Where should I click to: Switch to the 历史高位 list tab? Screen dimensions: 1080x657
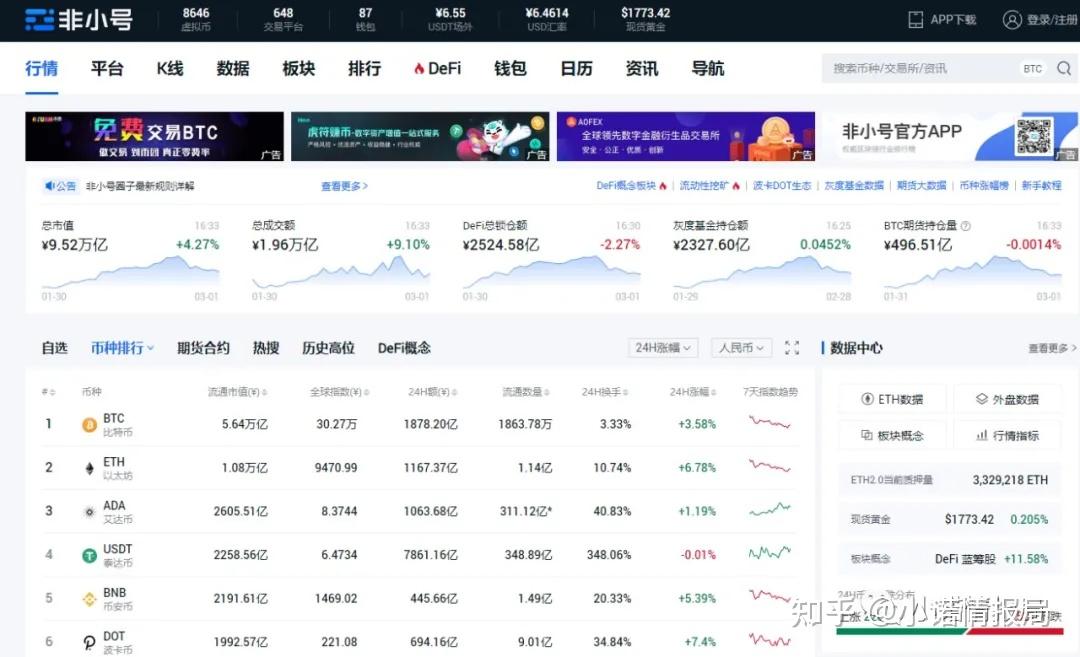329,348
